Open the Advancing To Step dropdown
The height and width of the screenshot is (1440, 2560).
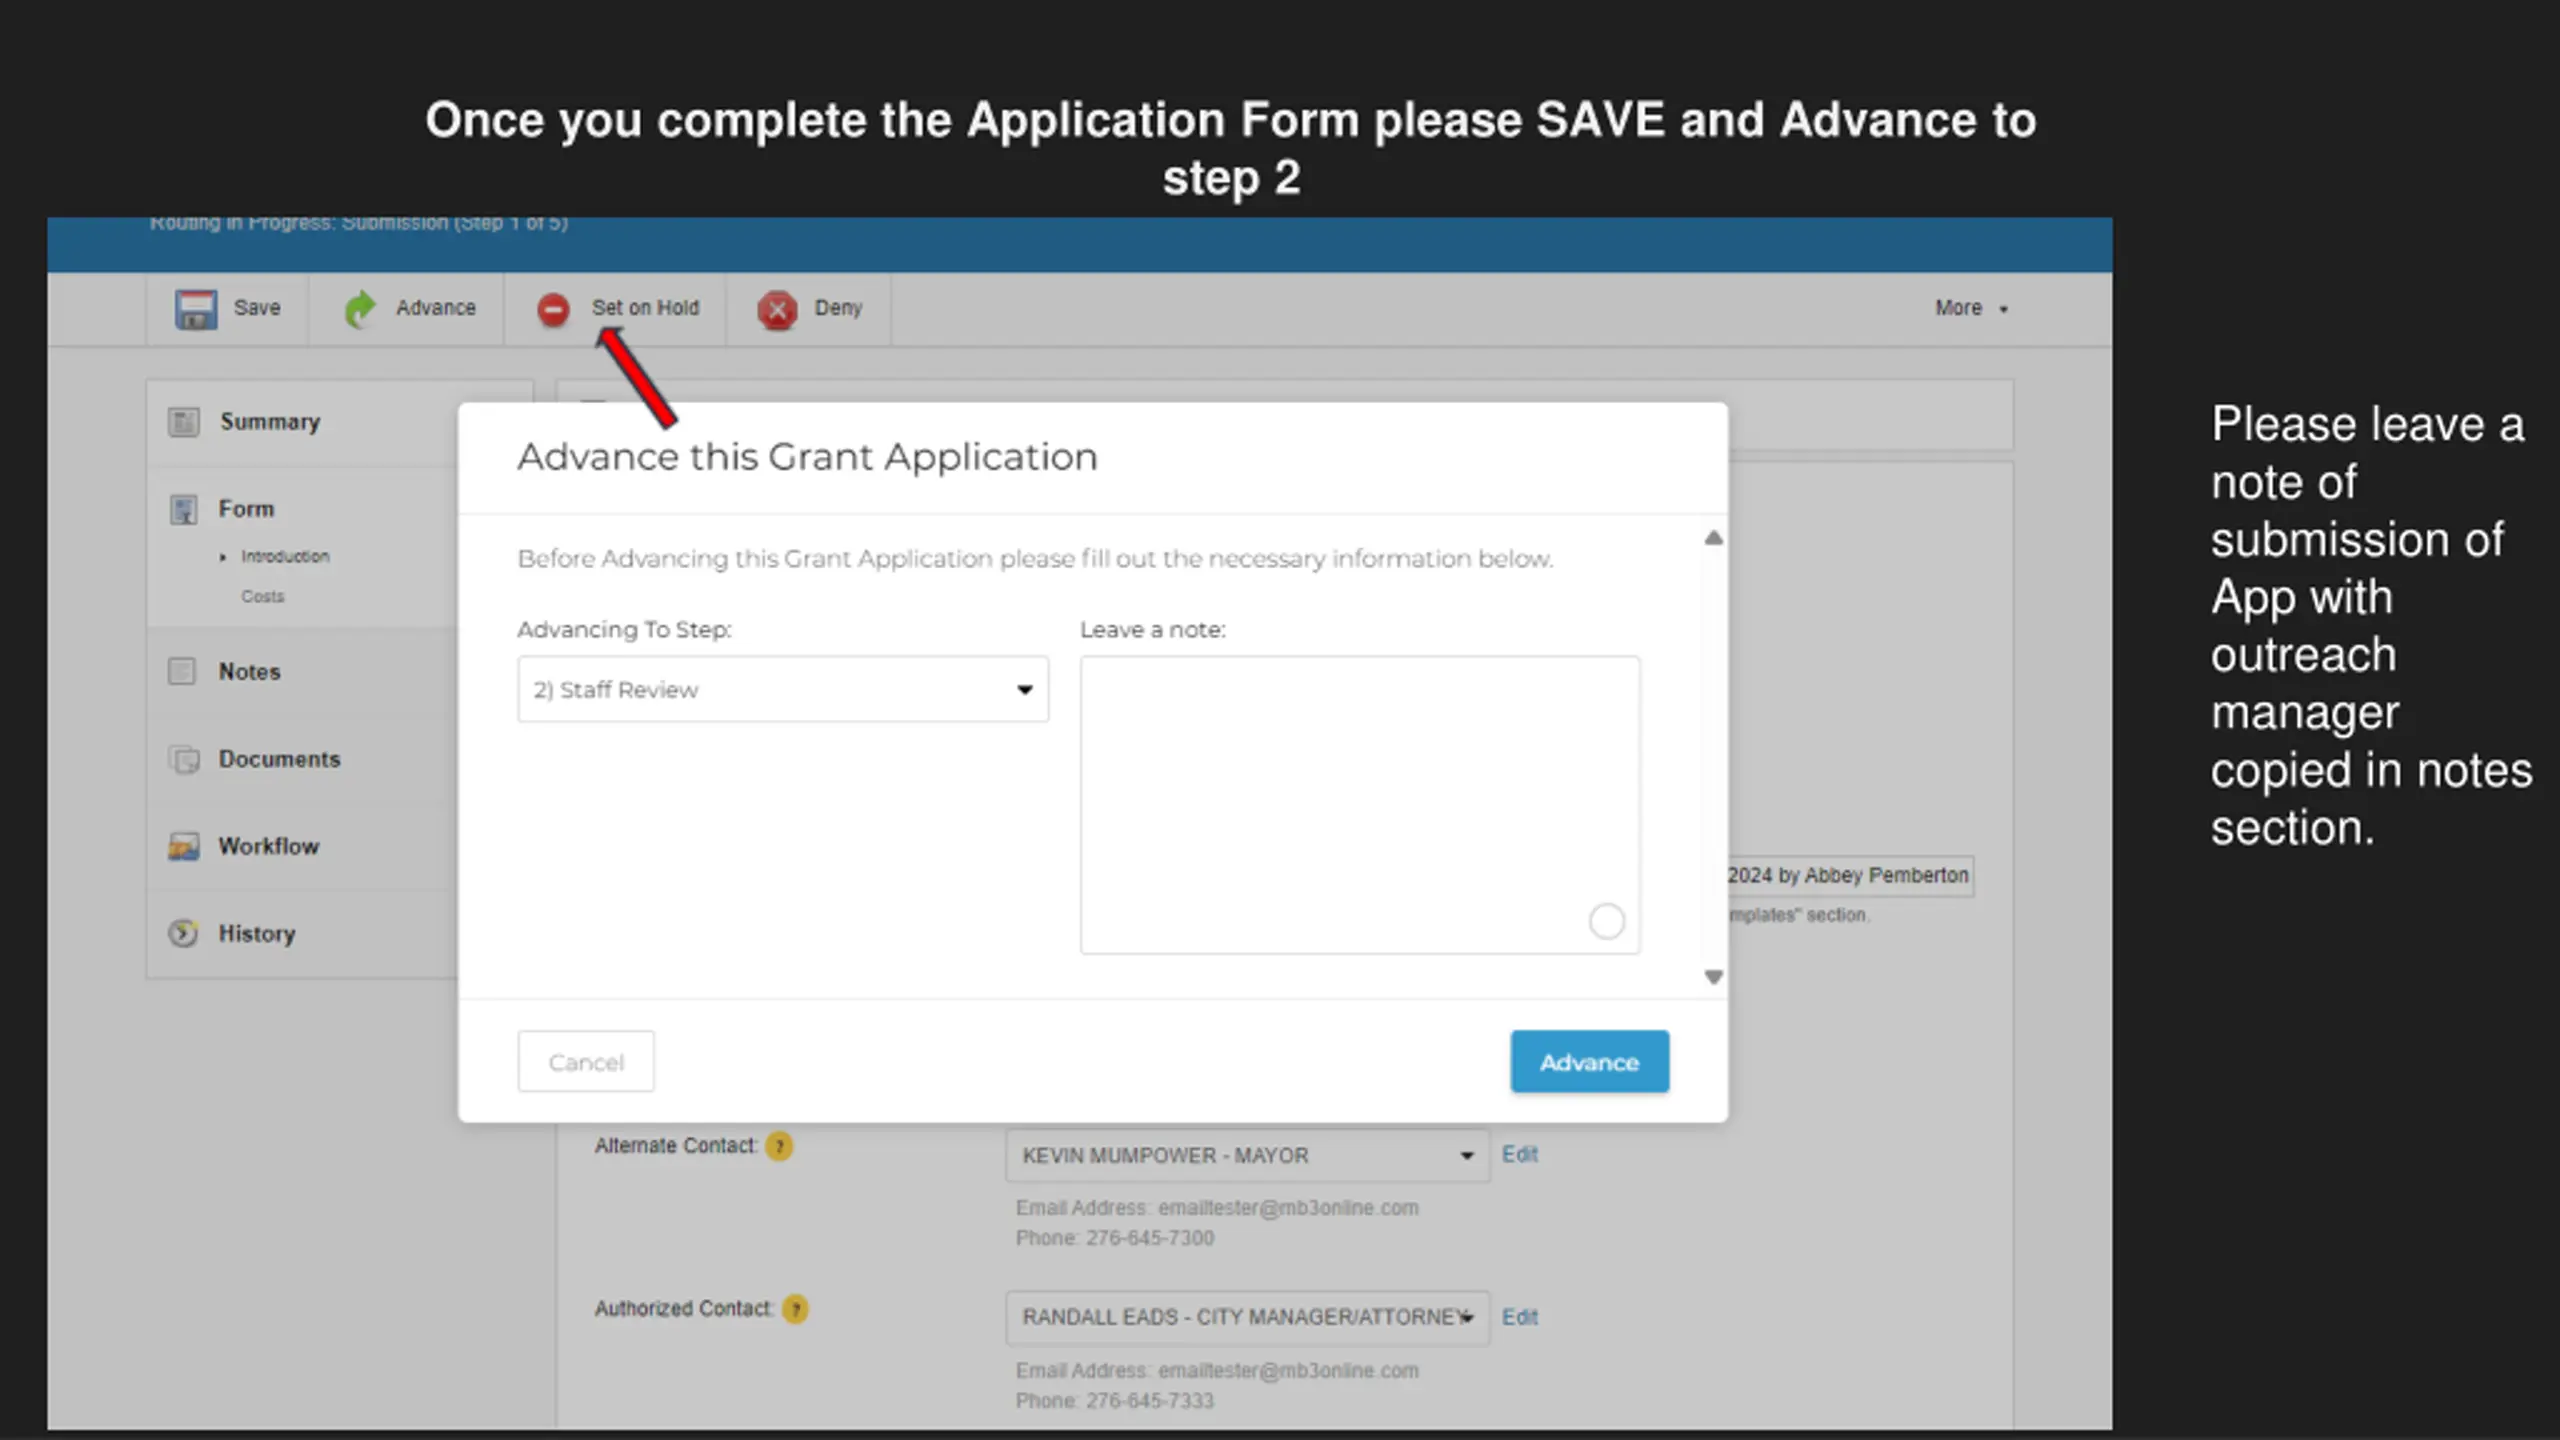(x=783, y=690)
